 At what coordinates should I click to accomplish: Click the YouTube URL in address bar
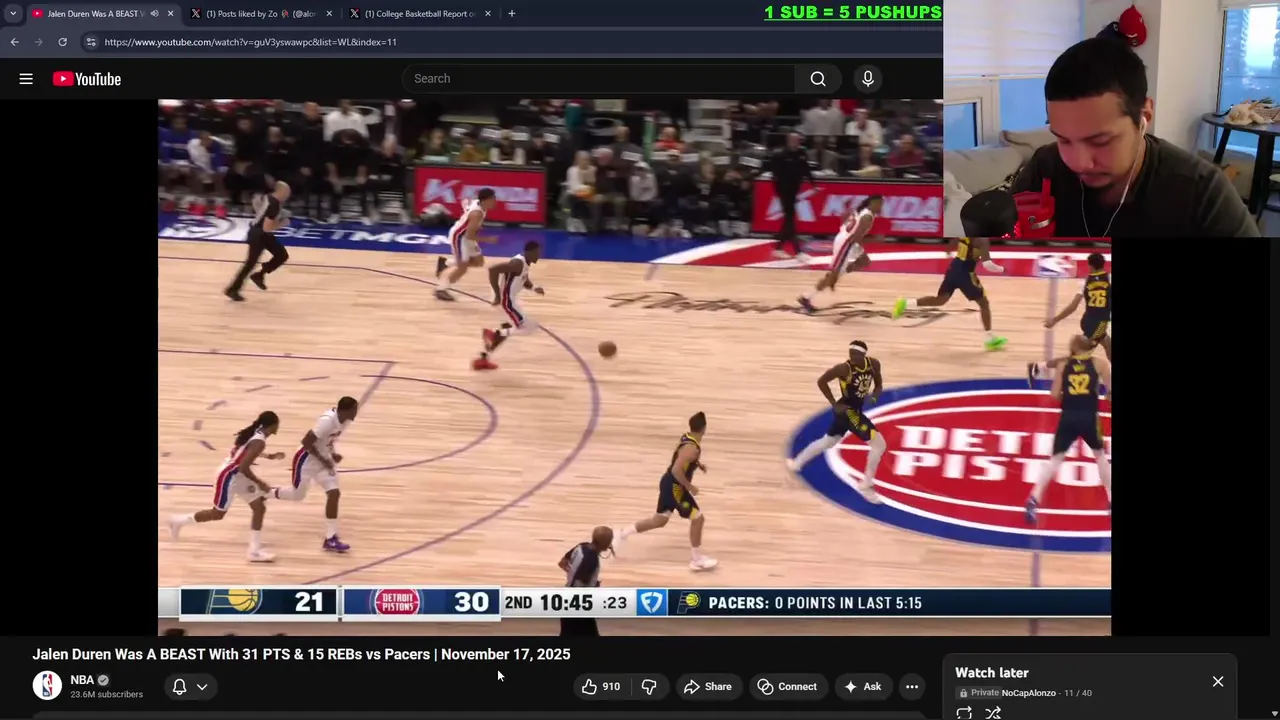coord(250,42)
